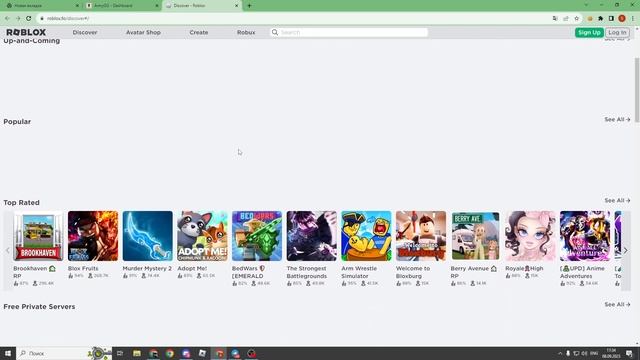
Task: Reload the page in browser
Action: pyautogui.click(x=29, y=18)
